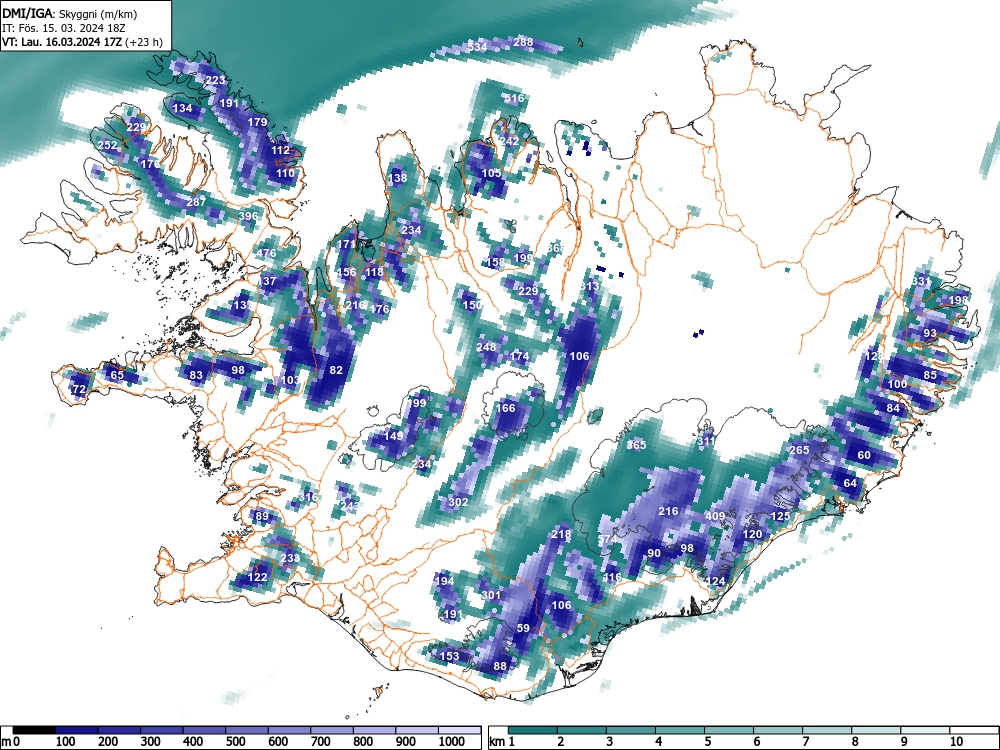Click the map value '476'

(267, 253)
